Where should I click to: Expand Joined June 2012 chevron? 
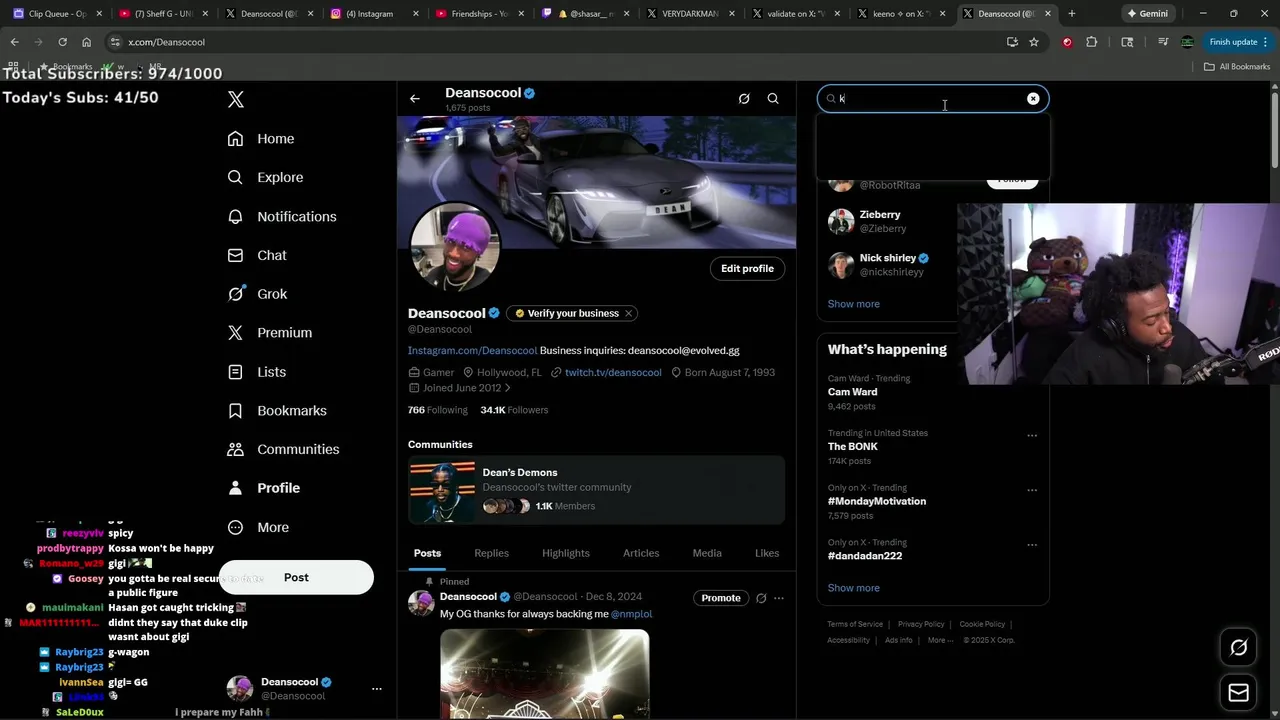click(507, 388)
